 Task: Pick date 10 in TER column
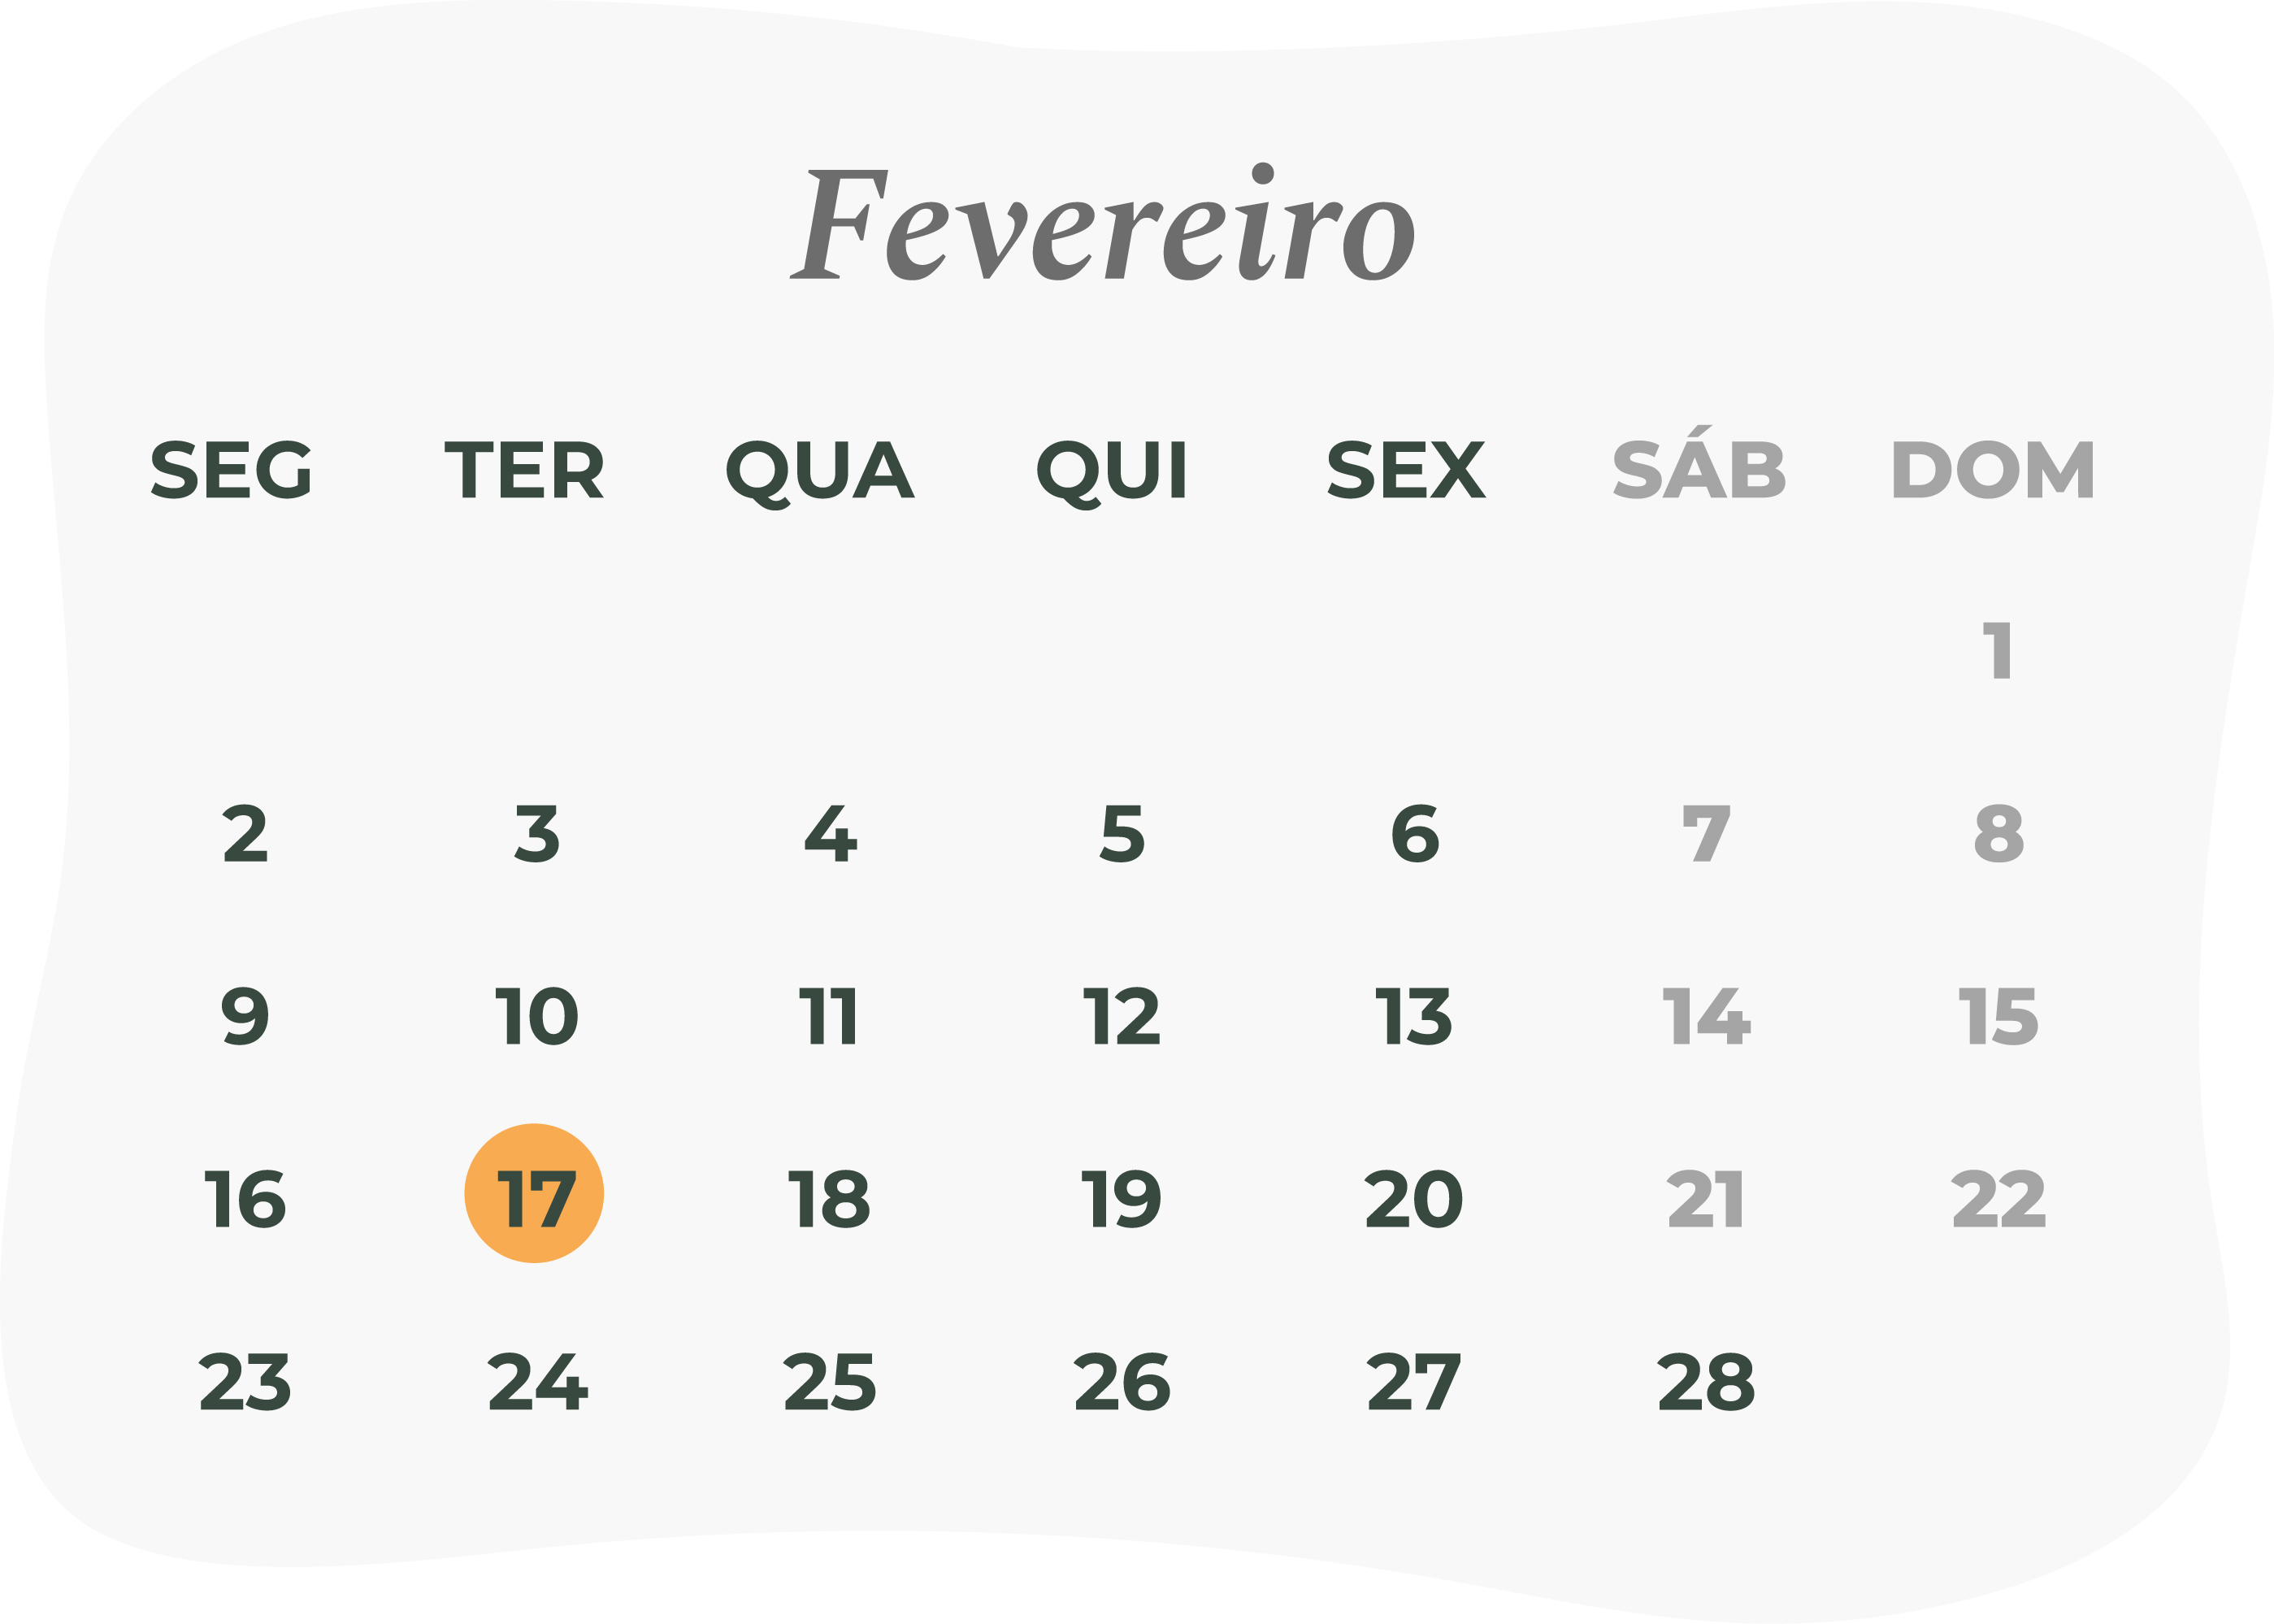tap(536, 1016)
